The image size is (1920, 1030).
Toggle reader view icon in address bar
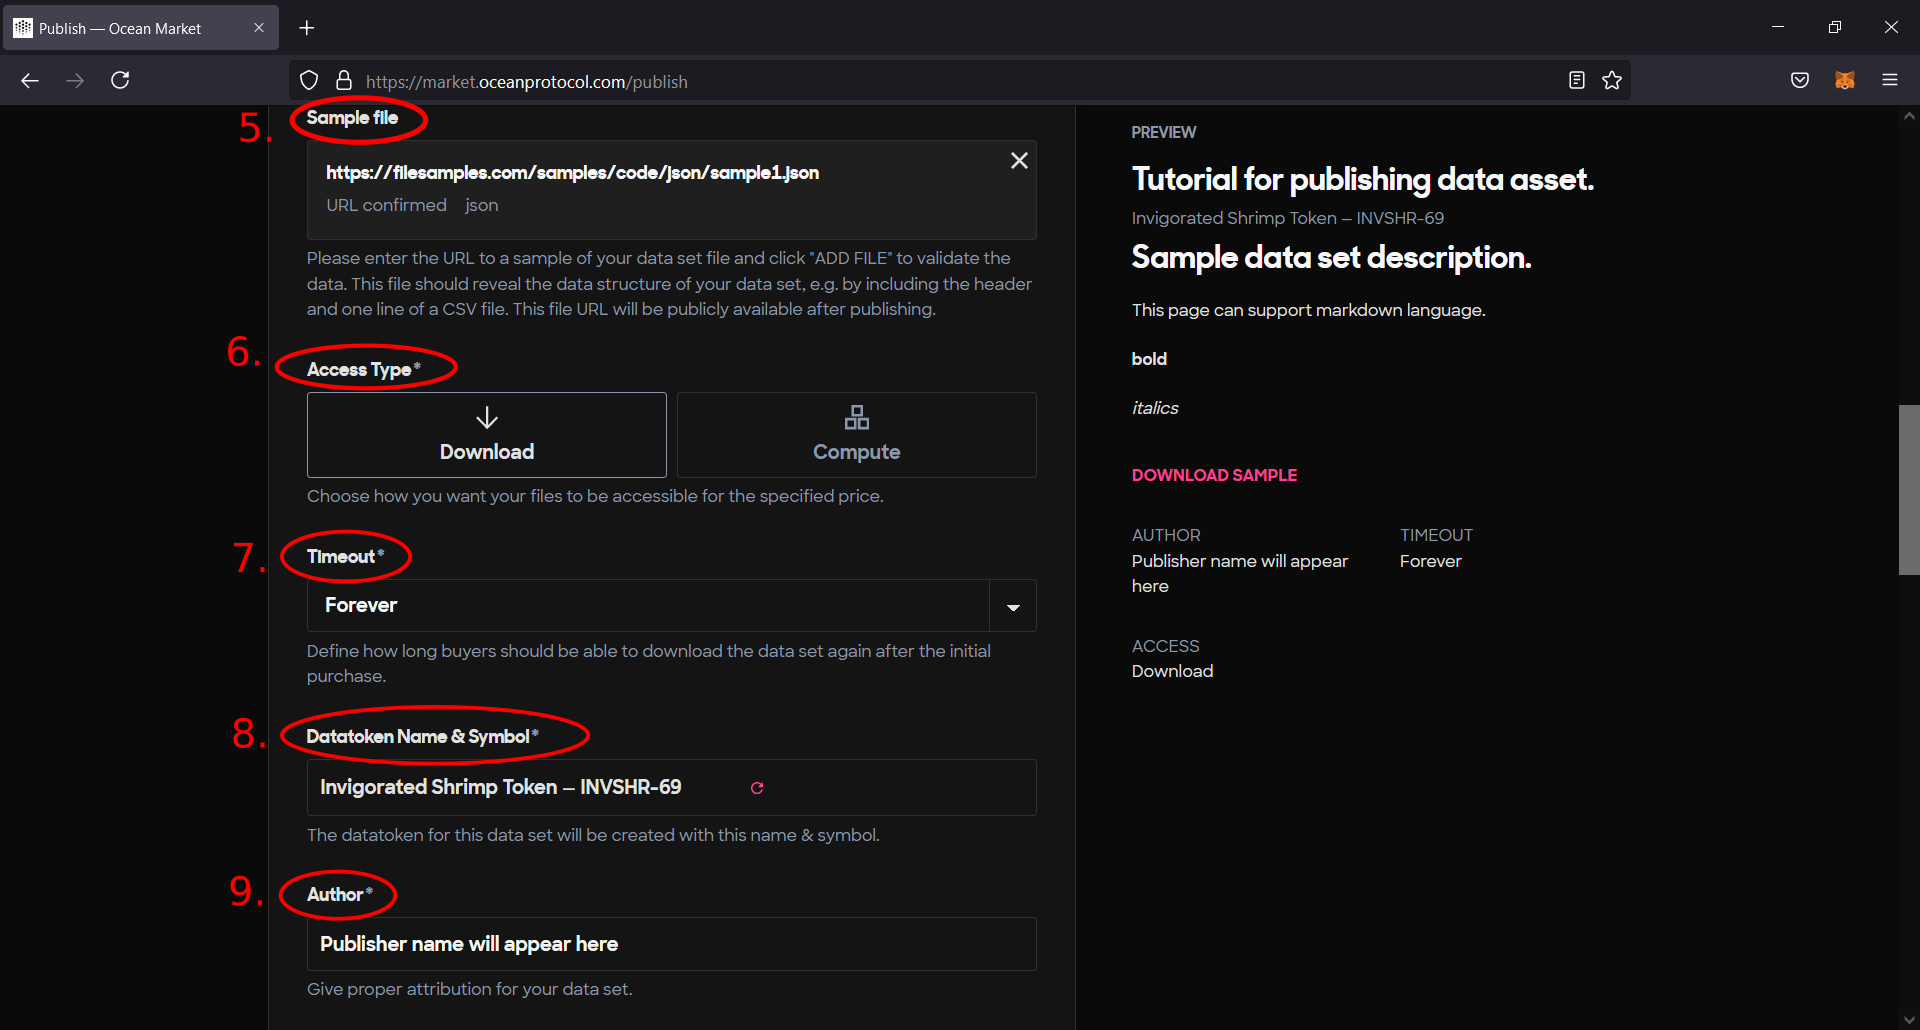[1577, 81]
